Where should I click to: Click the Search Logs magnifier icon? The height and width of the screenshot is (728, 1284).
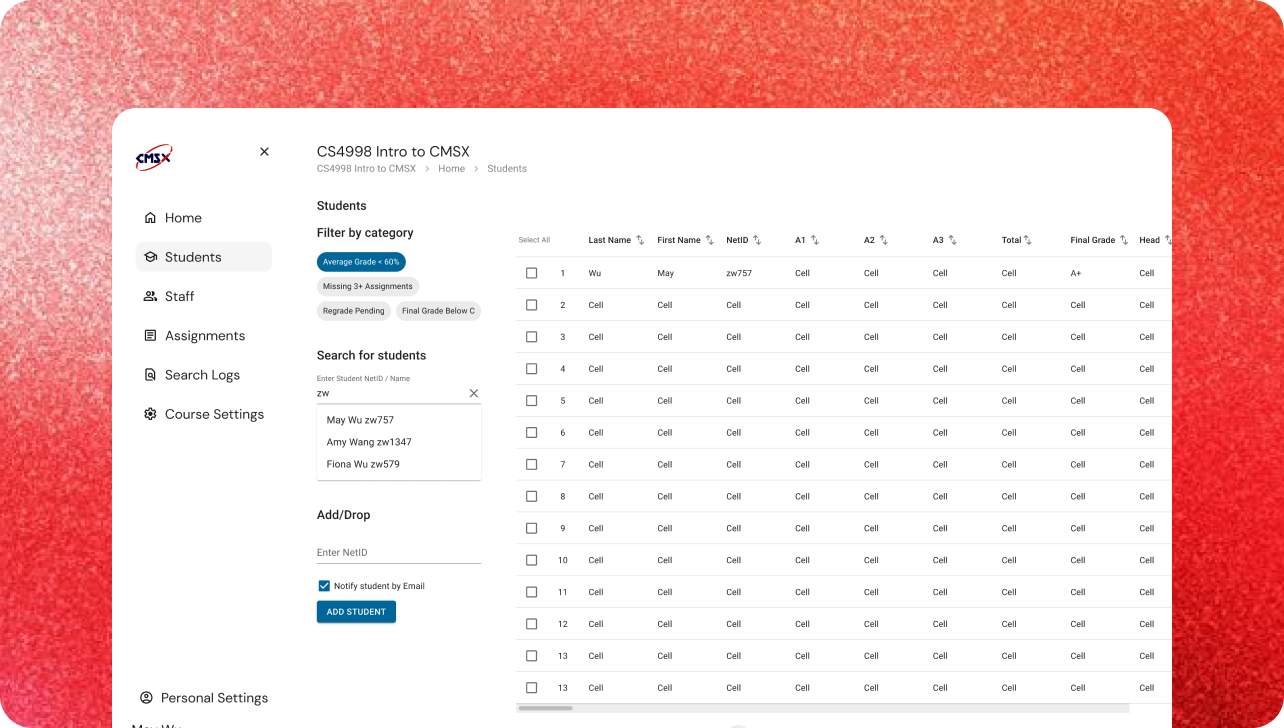pos(150,375)
